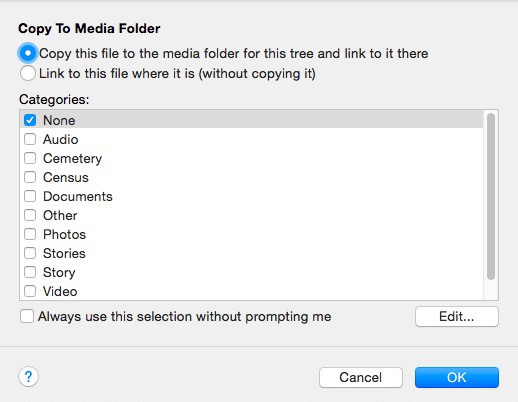The width and height of the screenshot is (518, 402).
Task: Open help with the question mark icon
Action: point(28,377)
